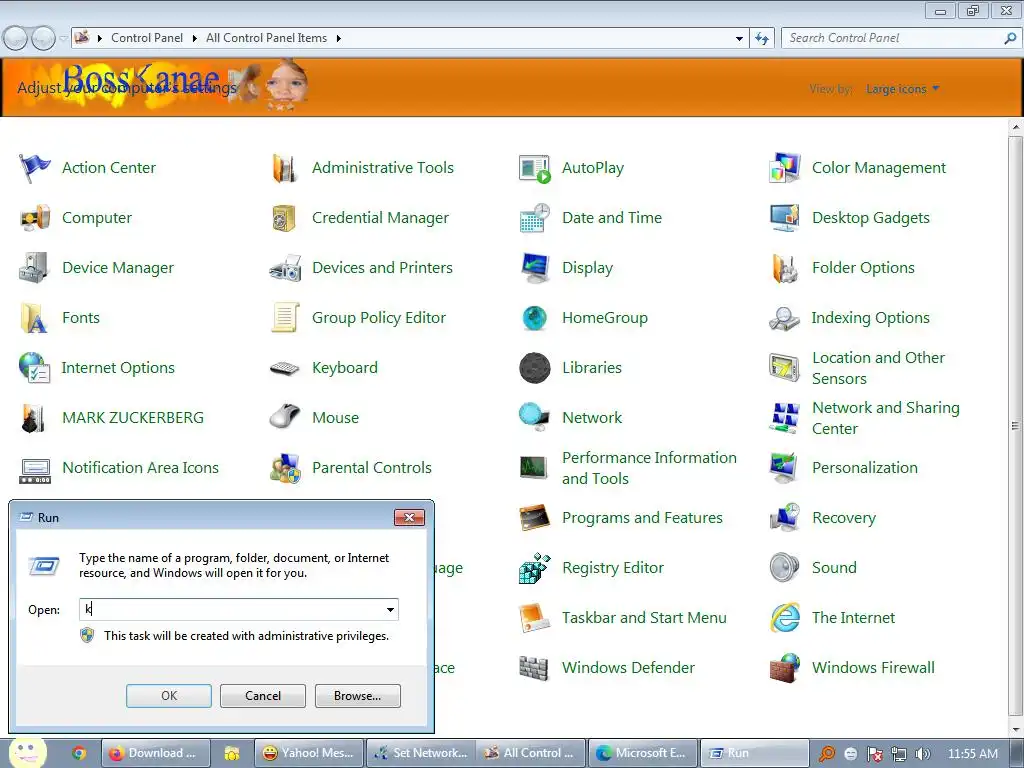The width and height of the screenshot is (1024, 768).
Task: Open the Programs and Features link
Action: click(642, 518)
